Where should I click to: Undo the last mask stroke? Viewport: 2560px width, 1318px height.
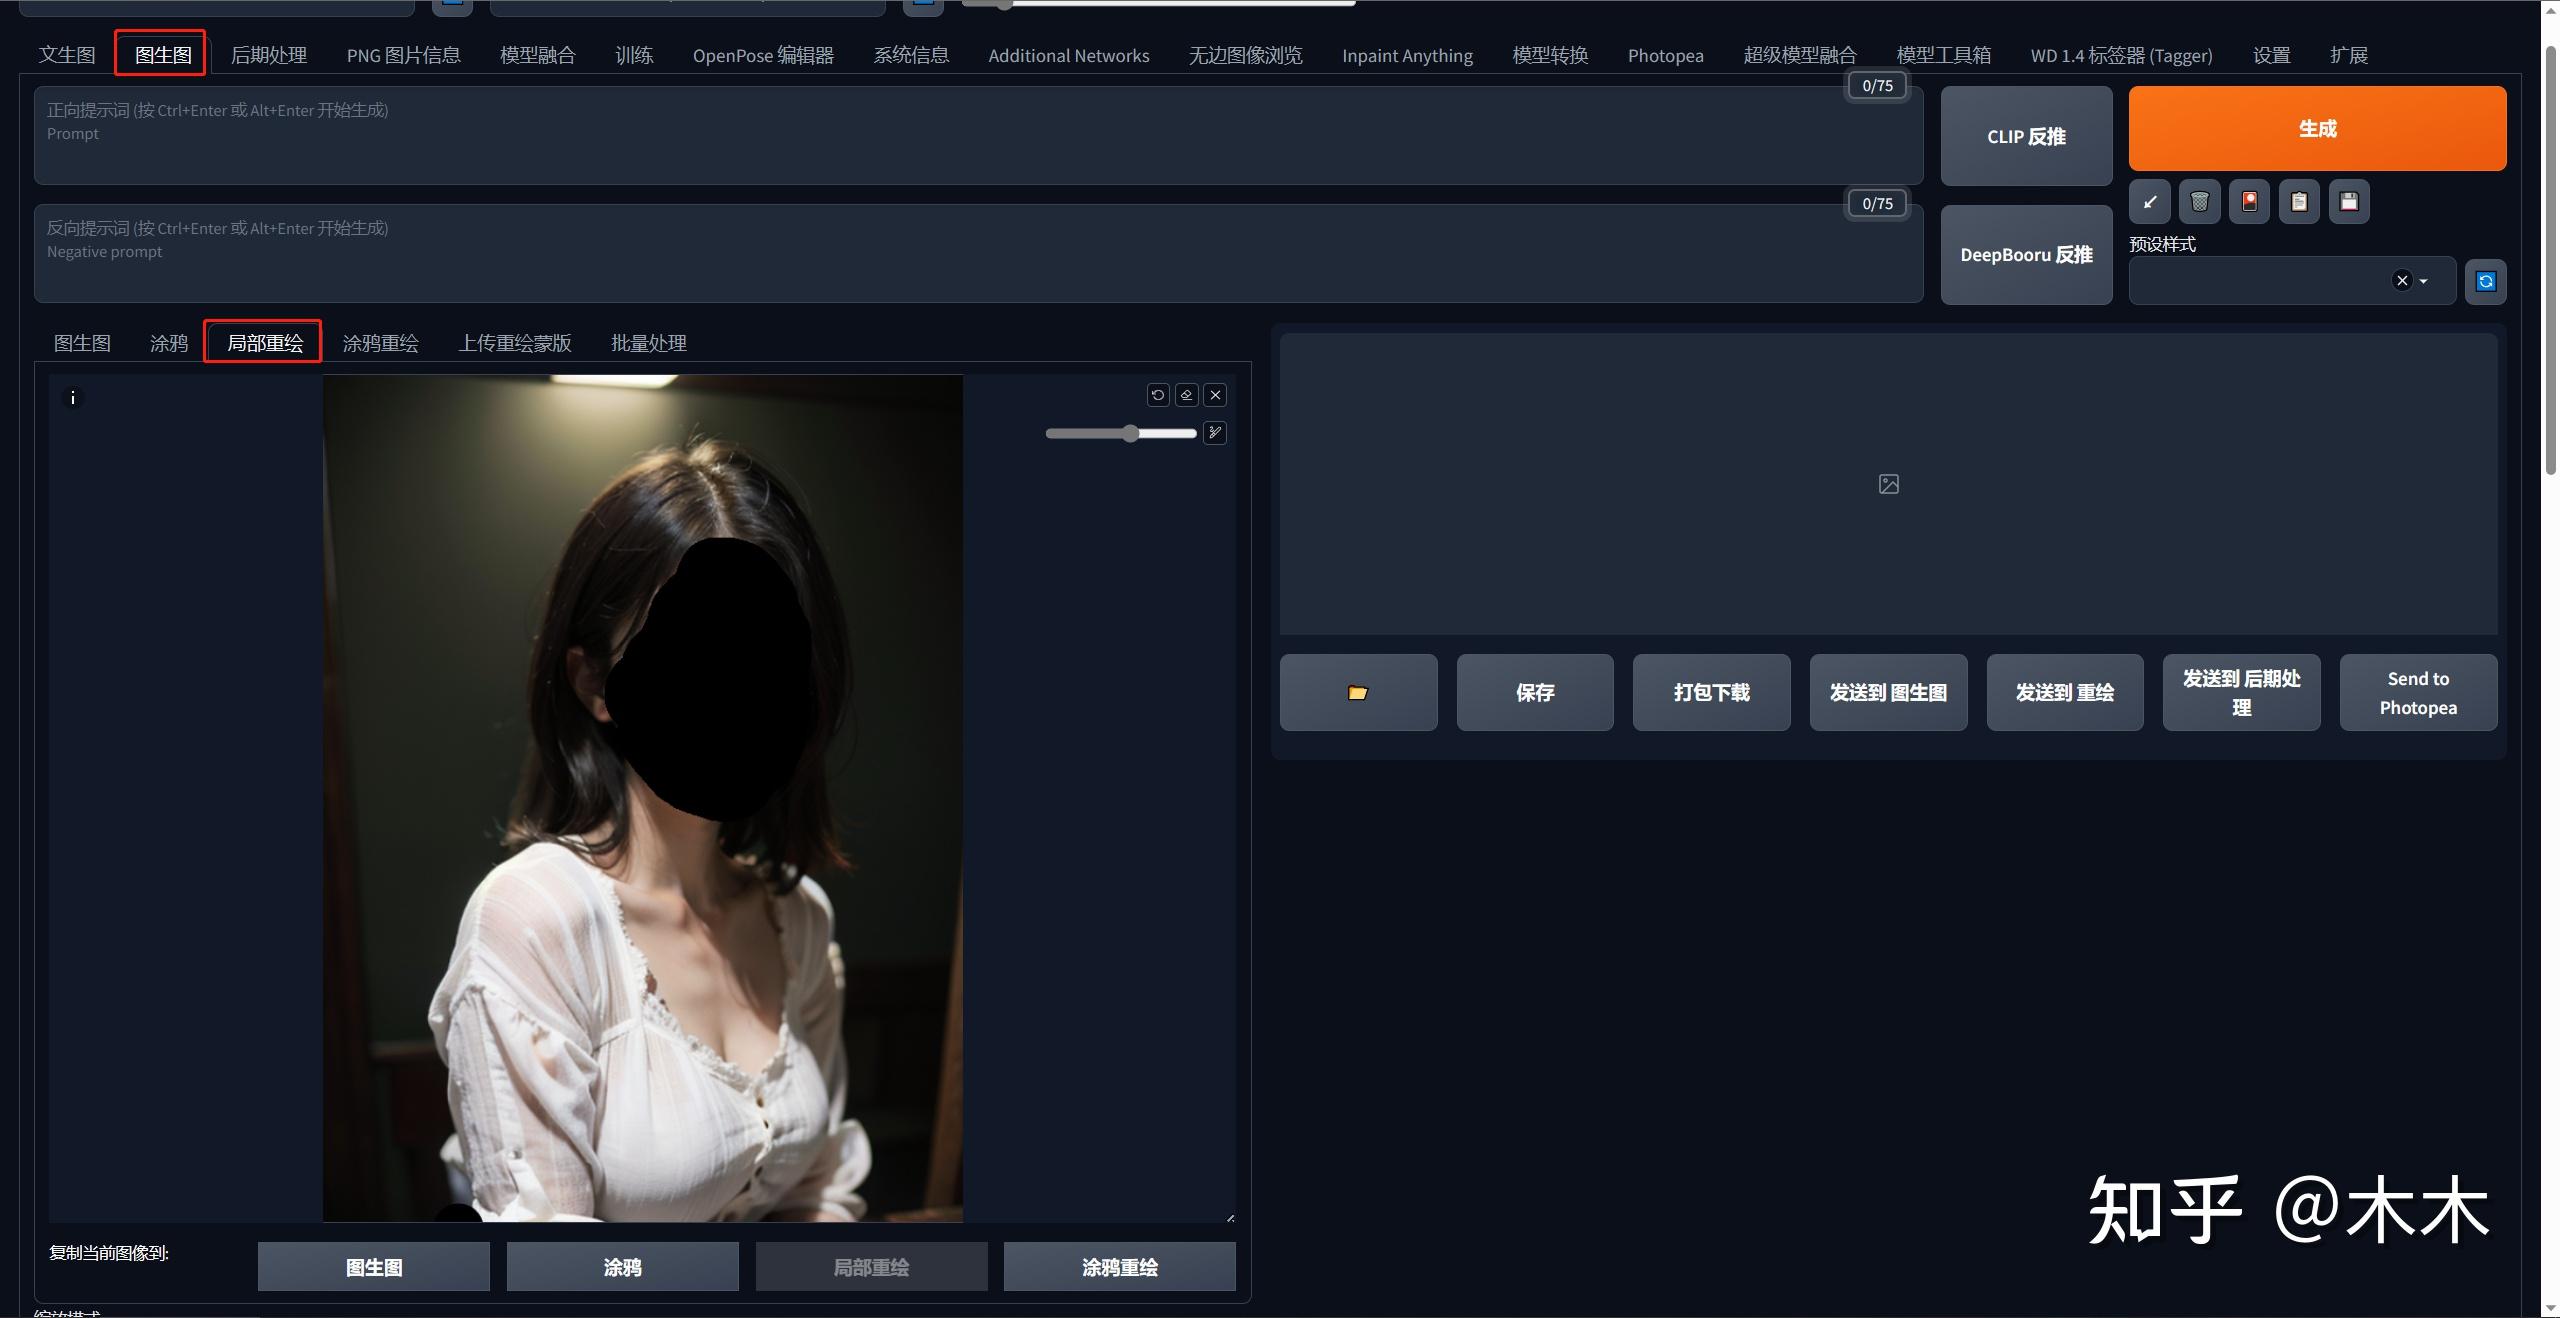point(1158,395)
